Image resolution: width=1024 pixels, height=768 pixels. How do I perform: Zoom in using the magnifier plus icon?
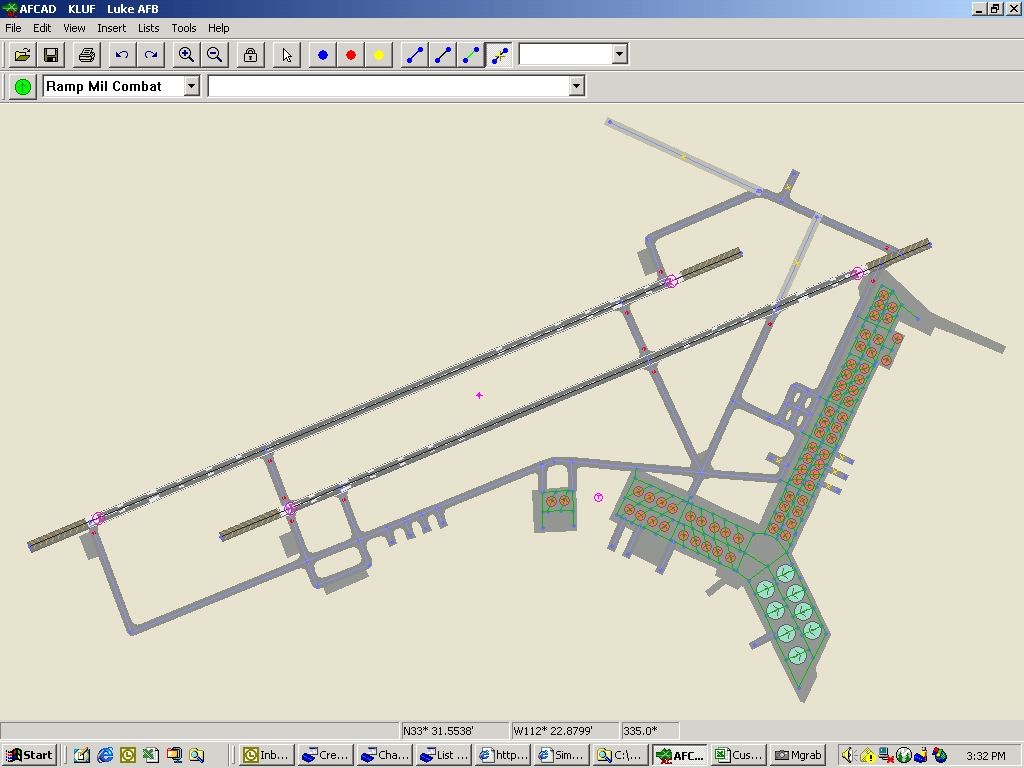point(186,55)
